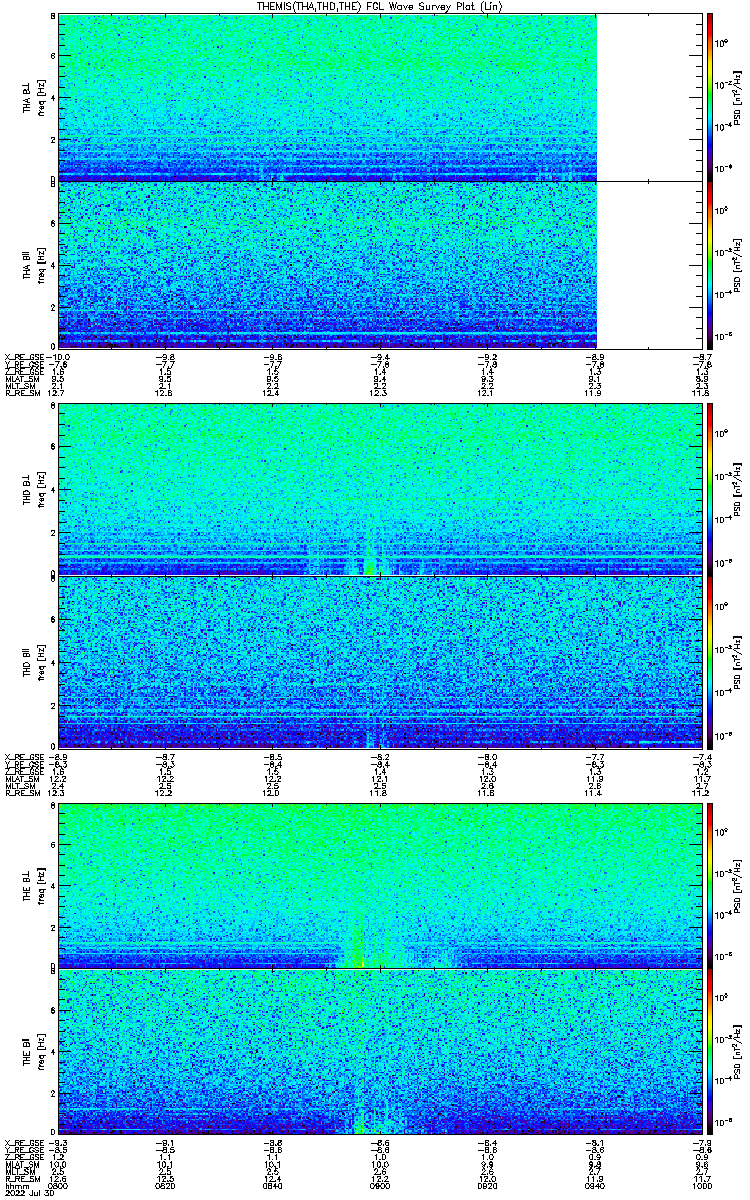Click the X_RE_GSE label under the THE panels
Screen dimensions: 750x1200
23,1143
